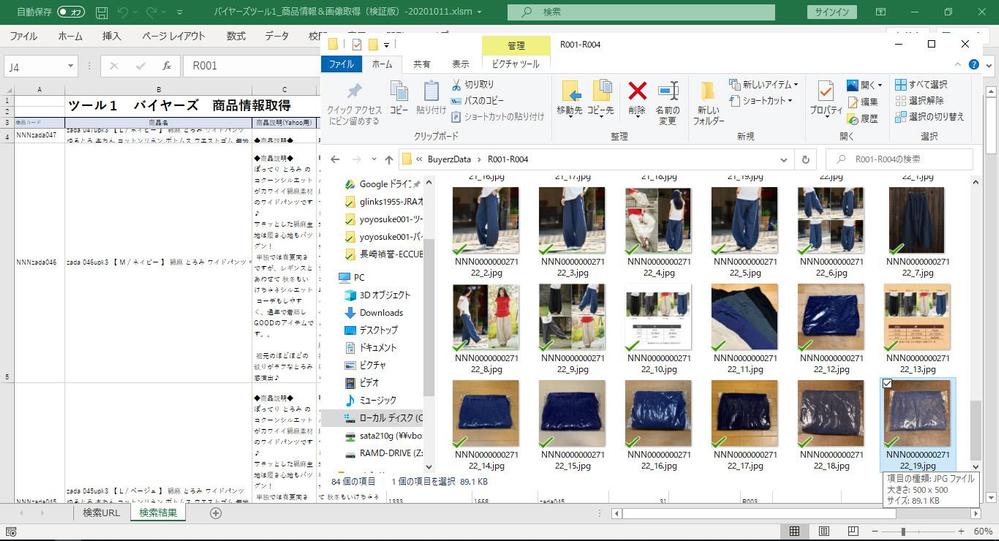Click the Paste icon in Explorer ribbon
Image resolution: width=999 pixels, height=541 pixels.
[431, 97]
